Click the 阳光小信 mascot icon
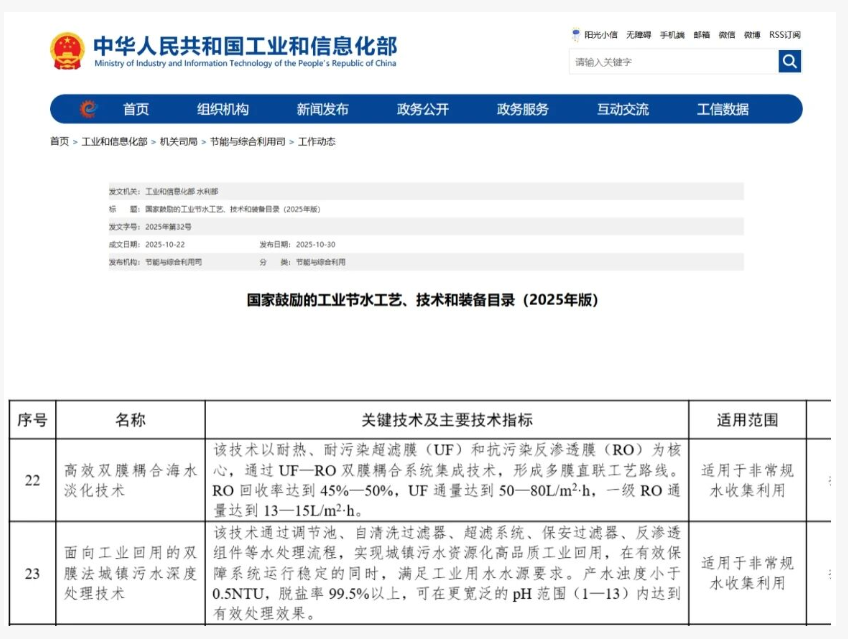Screen dimensions: 848x639 pos(576,35)
